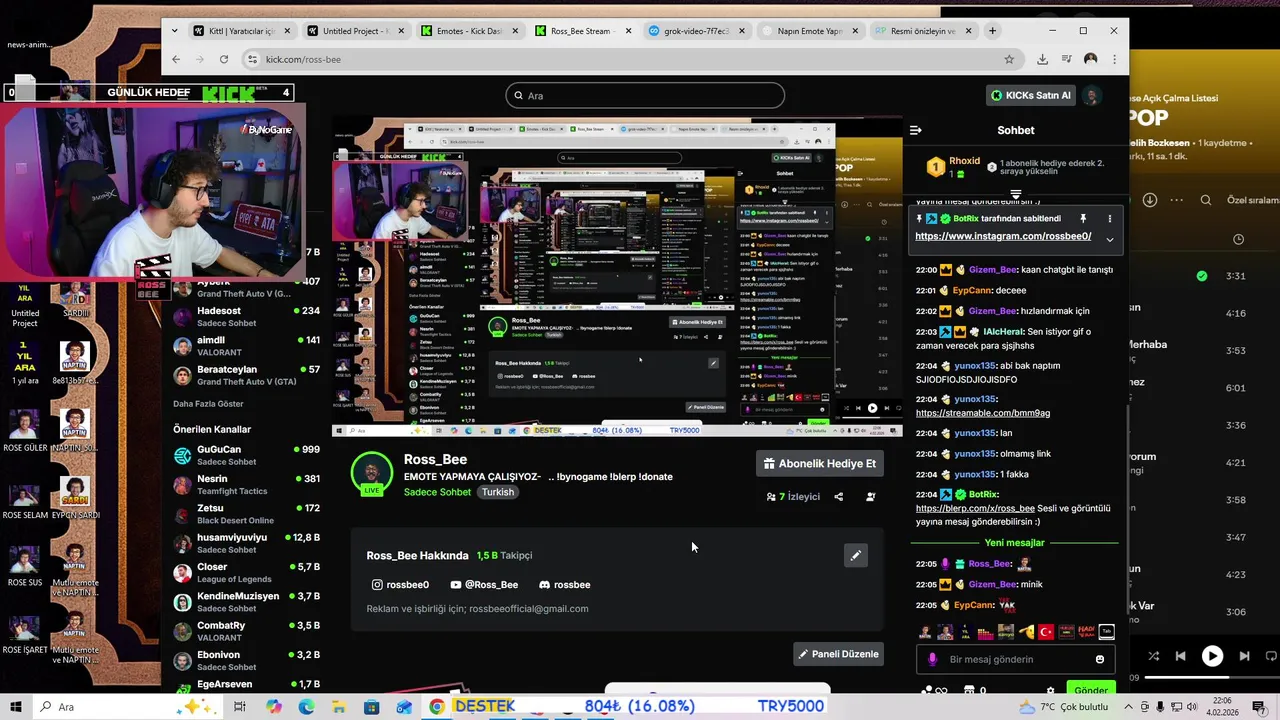
Task: Play the Spotify track
Action: click(1212, 656)
